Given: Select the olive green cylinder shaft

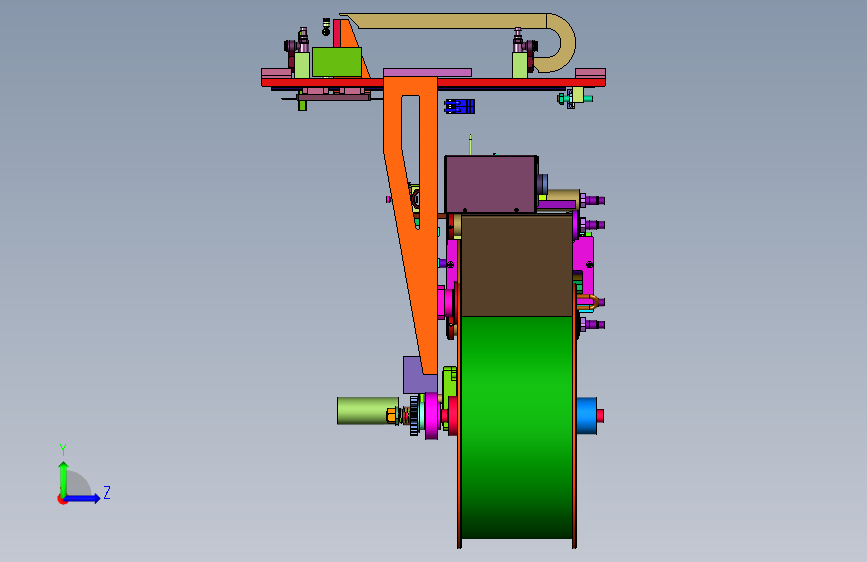Looking at the screenshot, I should 368,410.
